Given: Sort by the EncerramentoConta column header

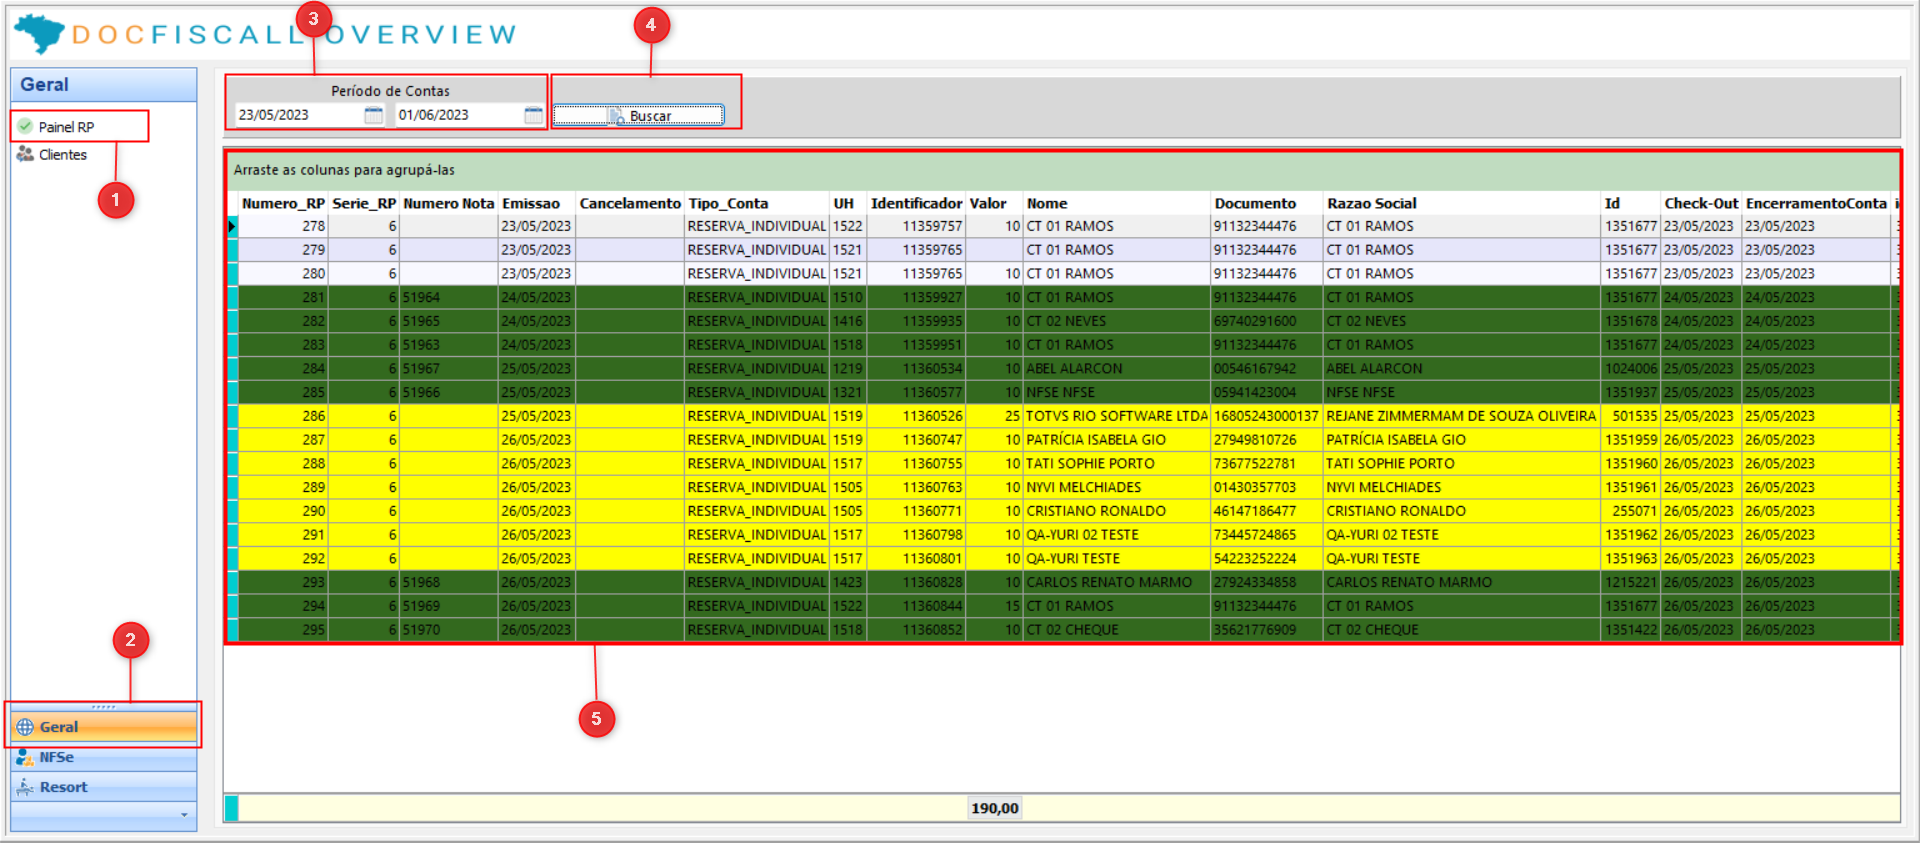Looking at the screenshot, I should pyautogui.click(x=1817, y=203).
